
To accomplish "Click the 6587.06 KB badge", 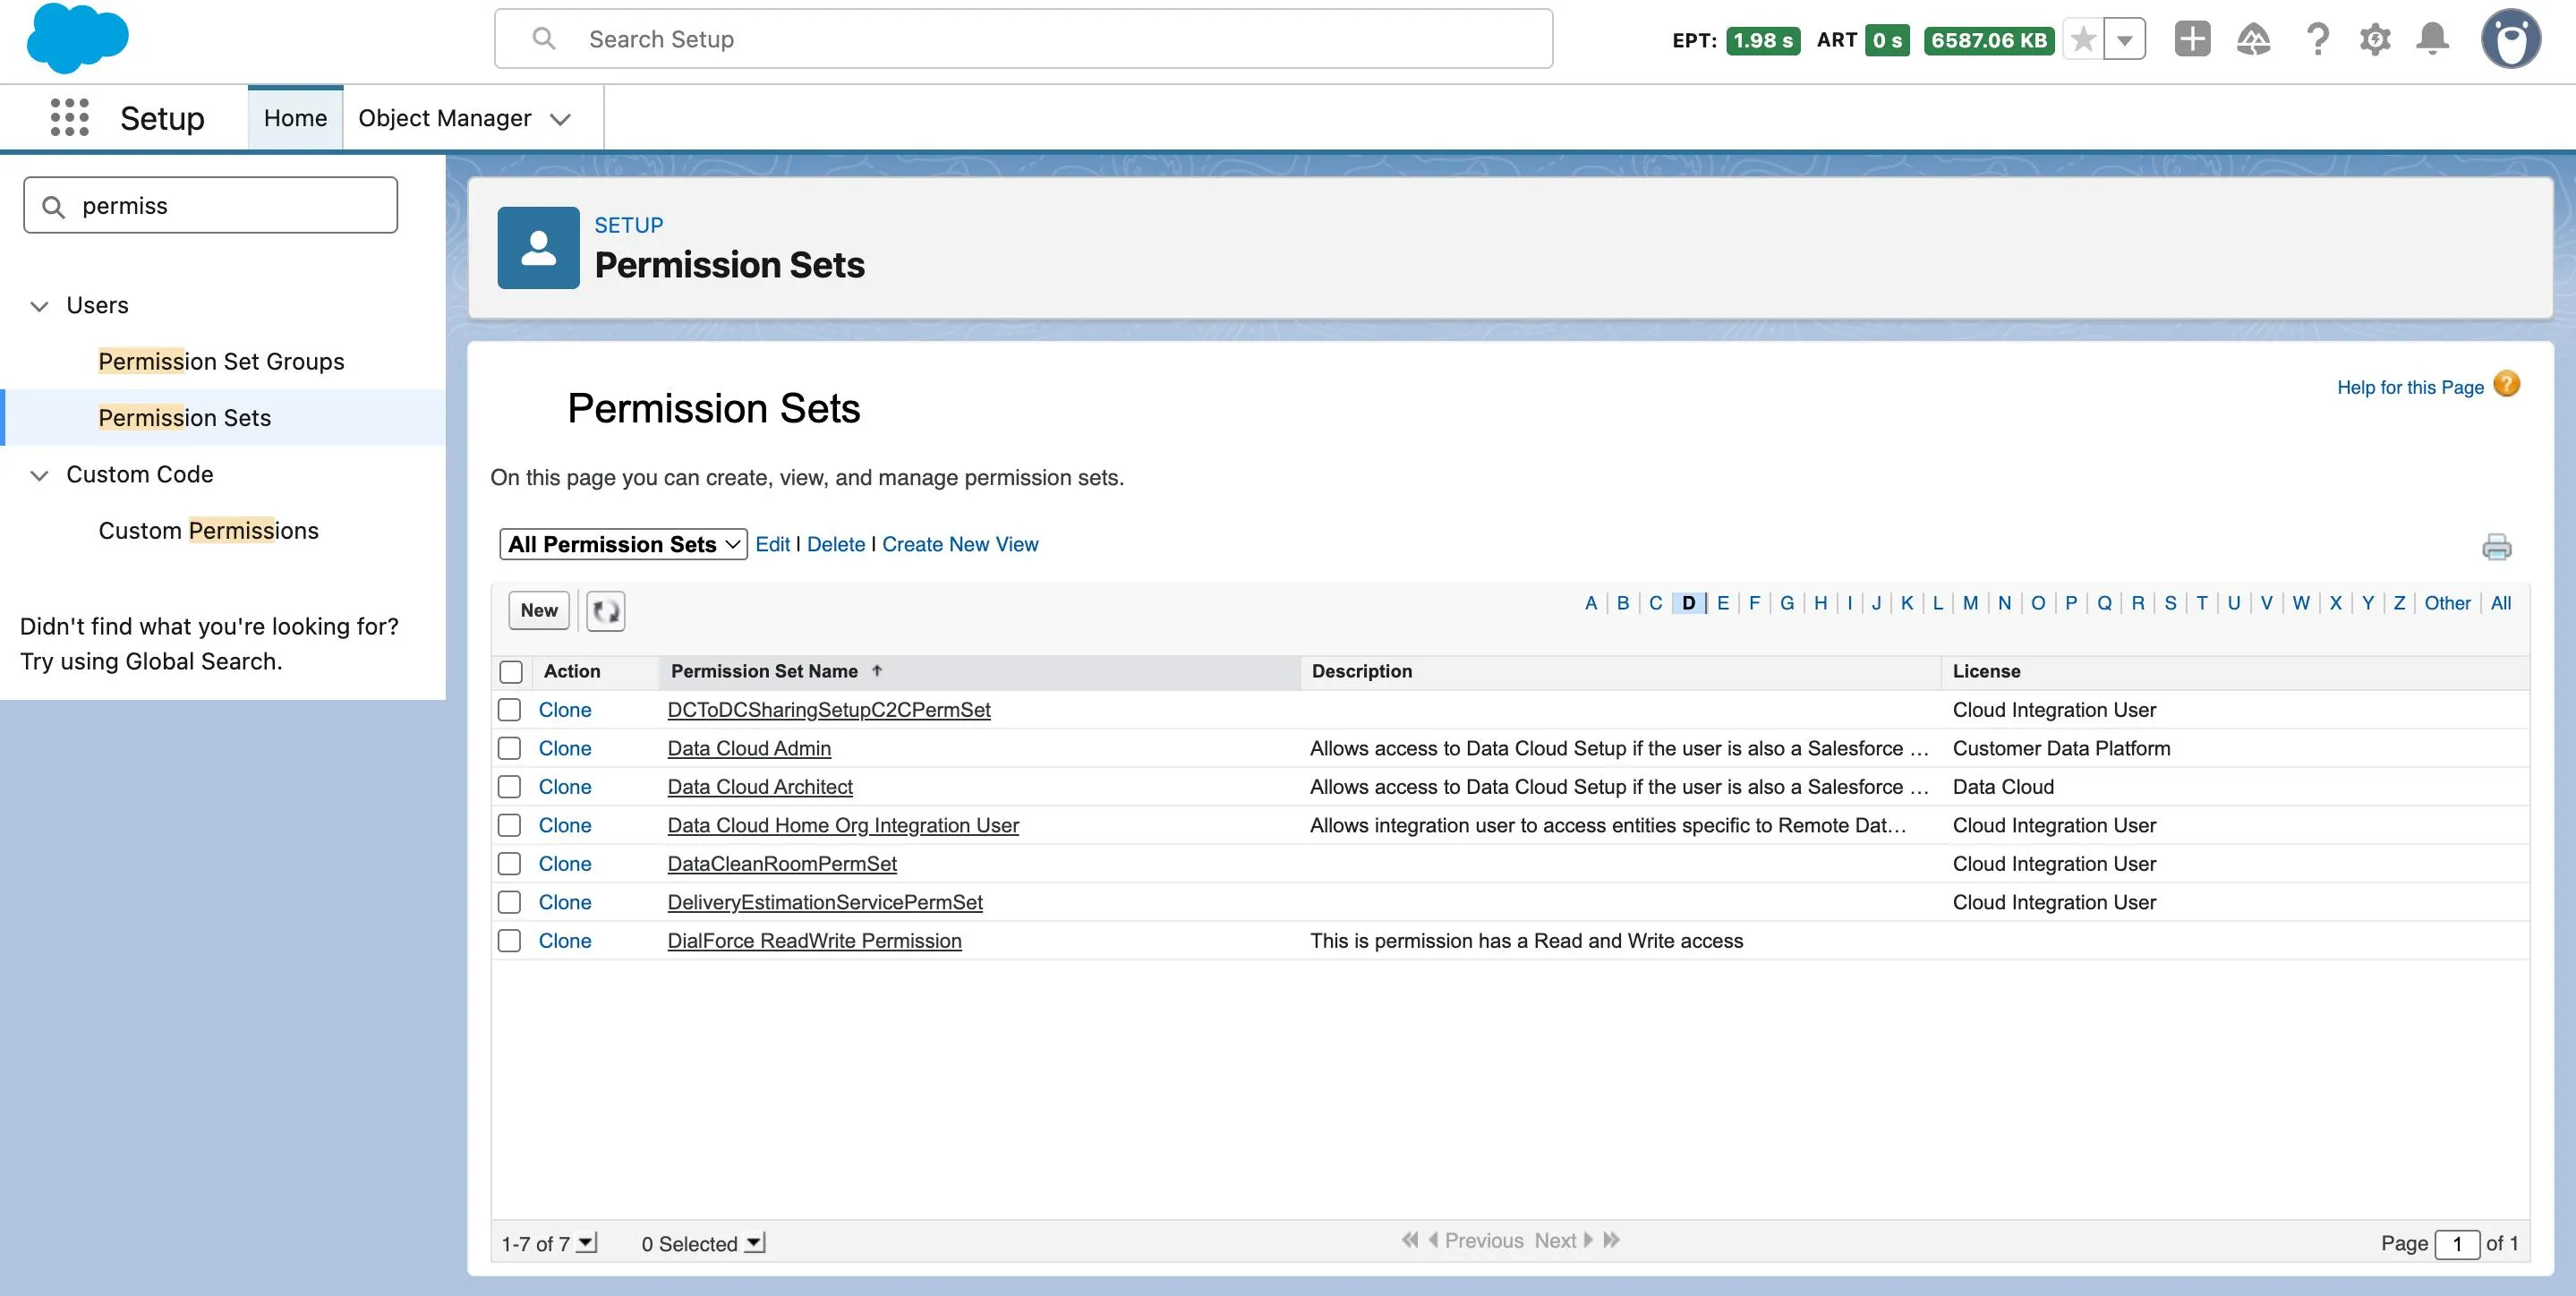I will (x=1988, y=40).
